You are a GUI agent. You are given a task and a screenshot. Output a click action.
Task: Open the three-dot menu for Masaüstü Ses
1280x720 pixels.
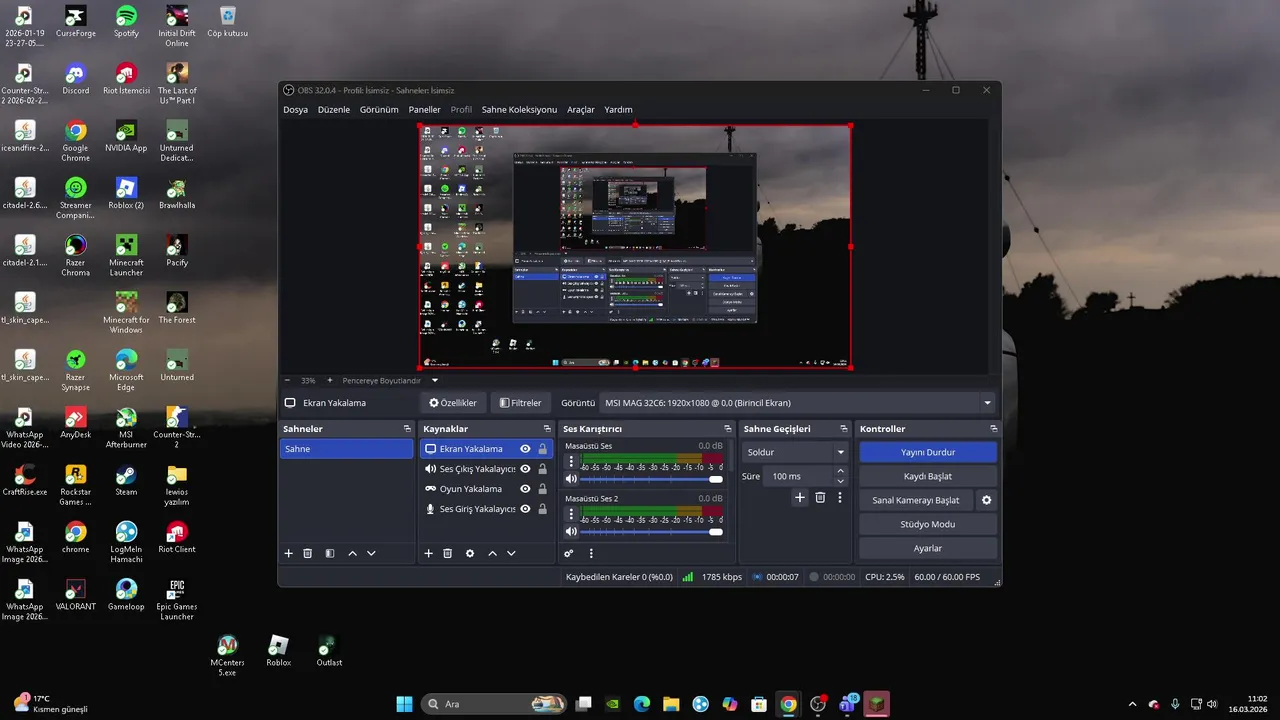coord(571,461)
